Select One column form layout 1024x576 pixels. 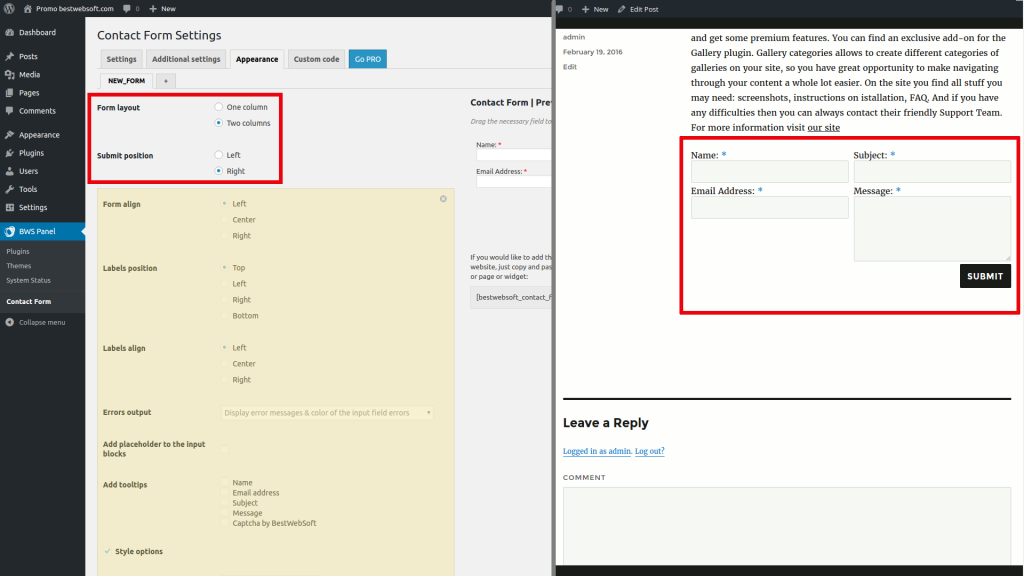[x=219, y=107]
